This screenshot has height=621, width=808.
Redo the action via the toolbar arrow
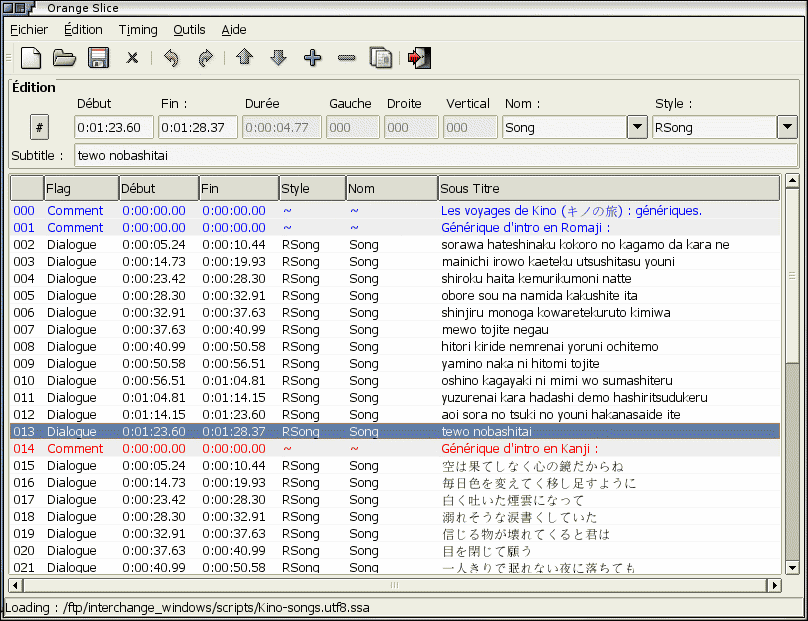point(205,58)
